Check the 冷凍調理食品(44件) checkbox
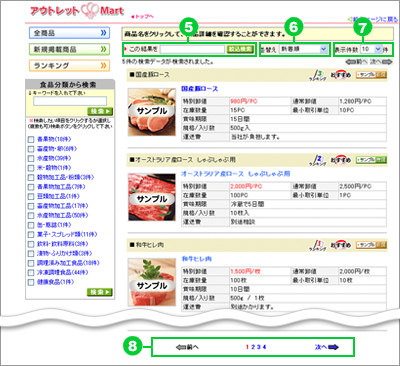 [x=31, y=273]
